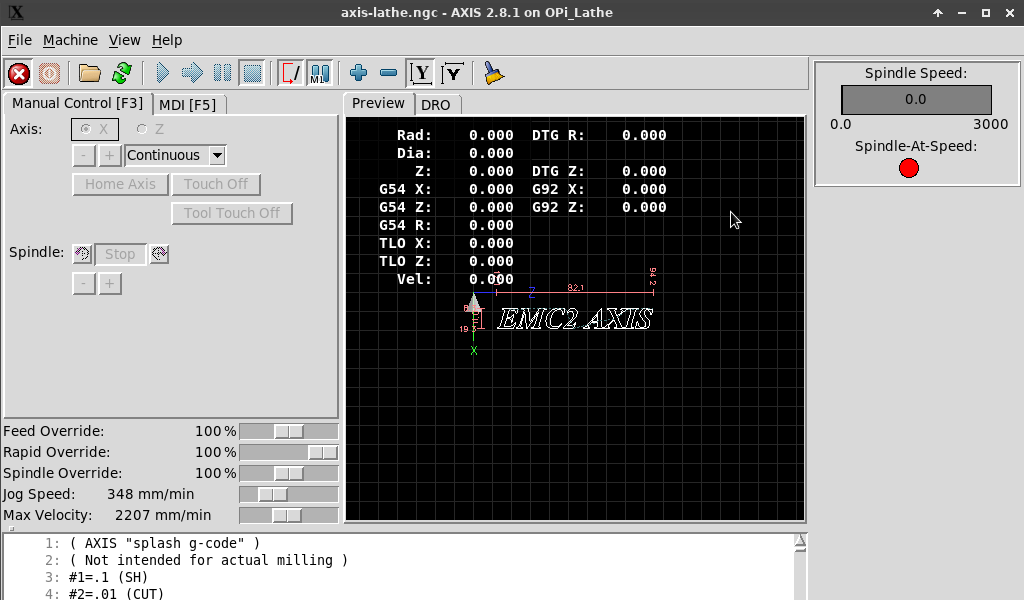Image resolution: width=1024 pixels, height=600 pixels.
Task: Zoom in with blue plus icon
Action: [359, 73]
